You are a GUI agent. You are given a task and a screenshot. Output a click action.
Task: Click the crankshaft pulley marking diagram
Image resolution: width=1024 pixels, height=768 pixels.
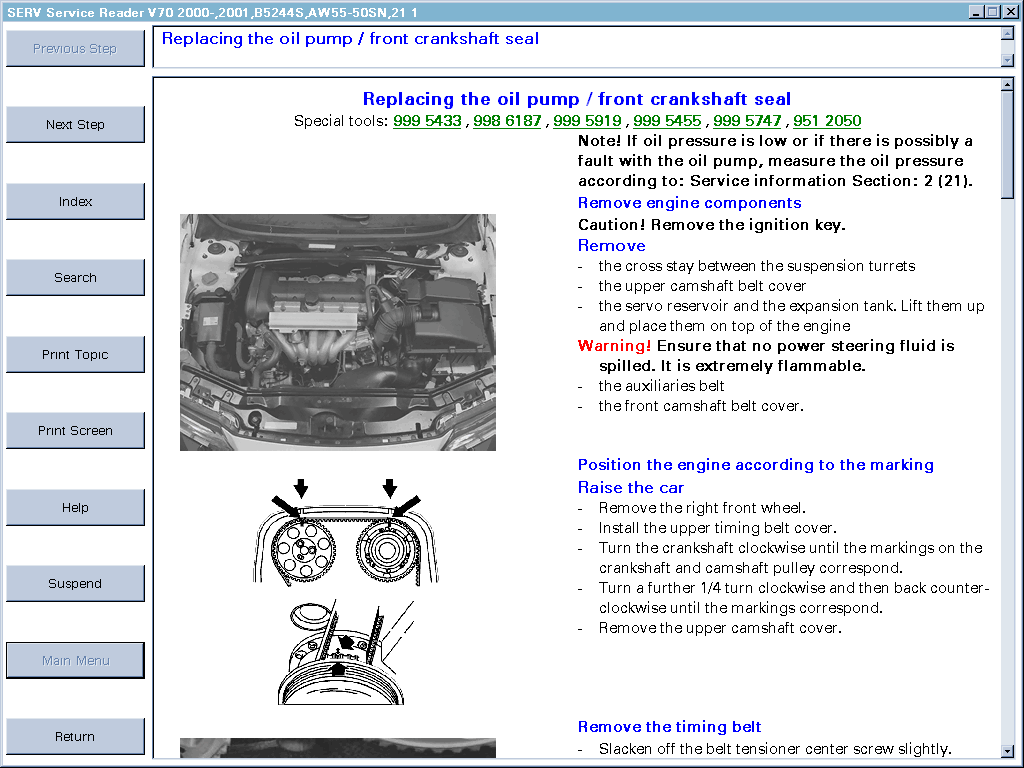(345, 652)
